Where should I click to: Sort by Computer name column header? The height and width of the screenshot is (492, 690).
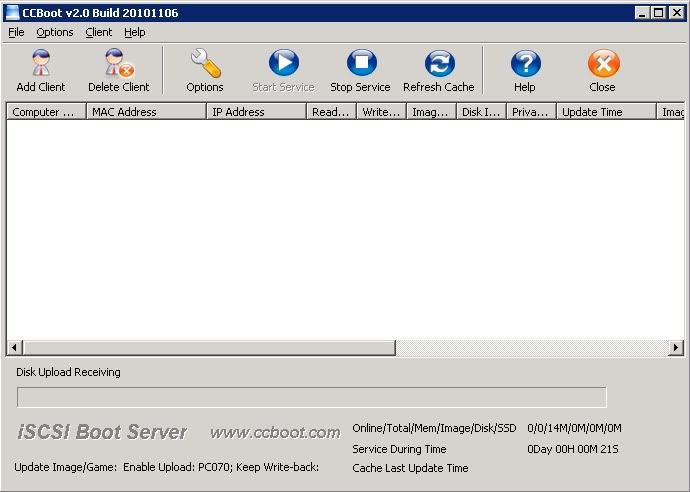coord(47,112)
